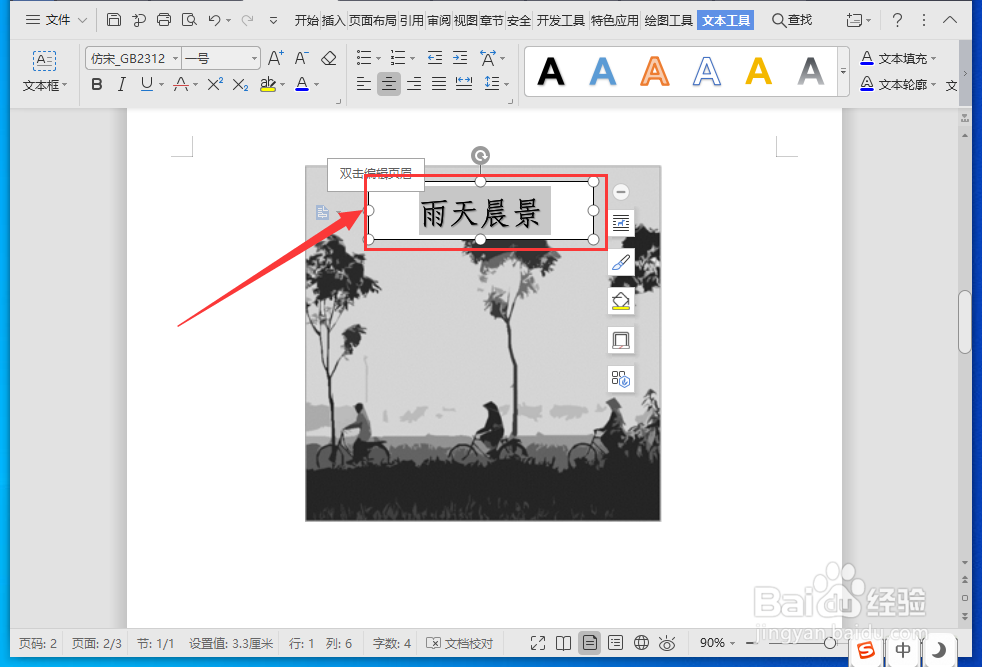The width and height of the screenshot is (982, 667).
Task: Switch to web layout view globe icon
Action: pos(641,643)
